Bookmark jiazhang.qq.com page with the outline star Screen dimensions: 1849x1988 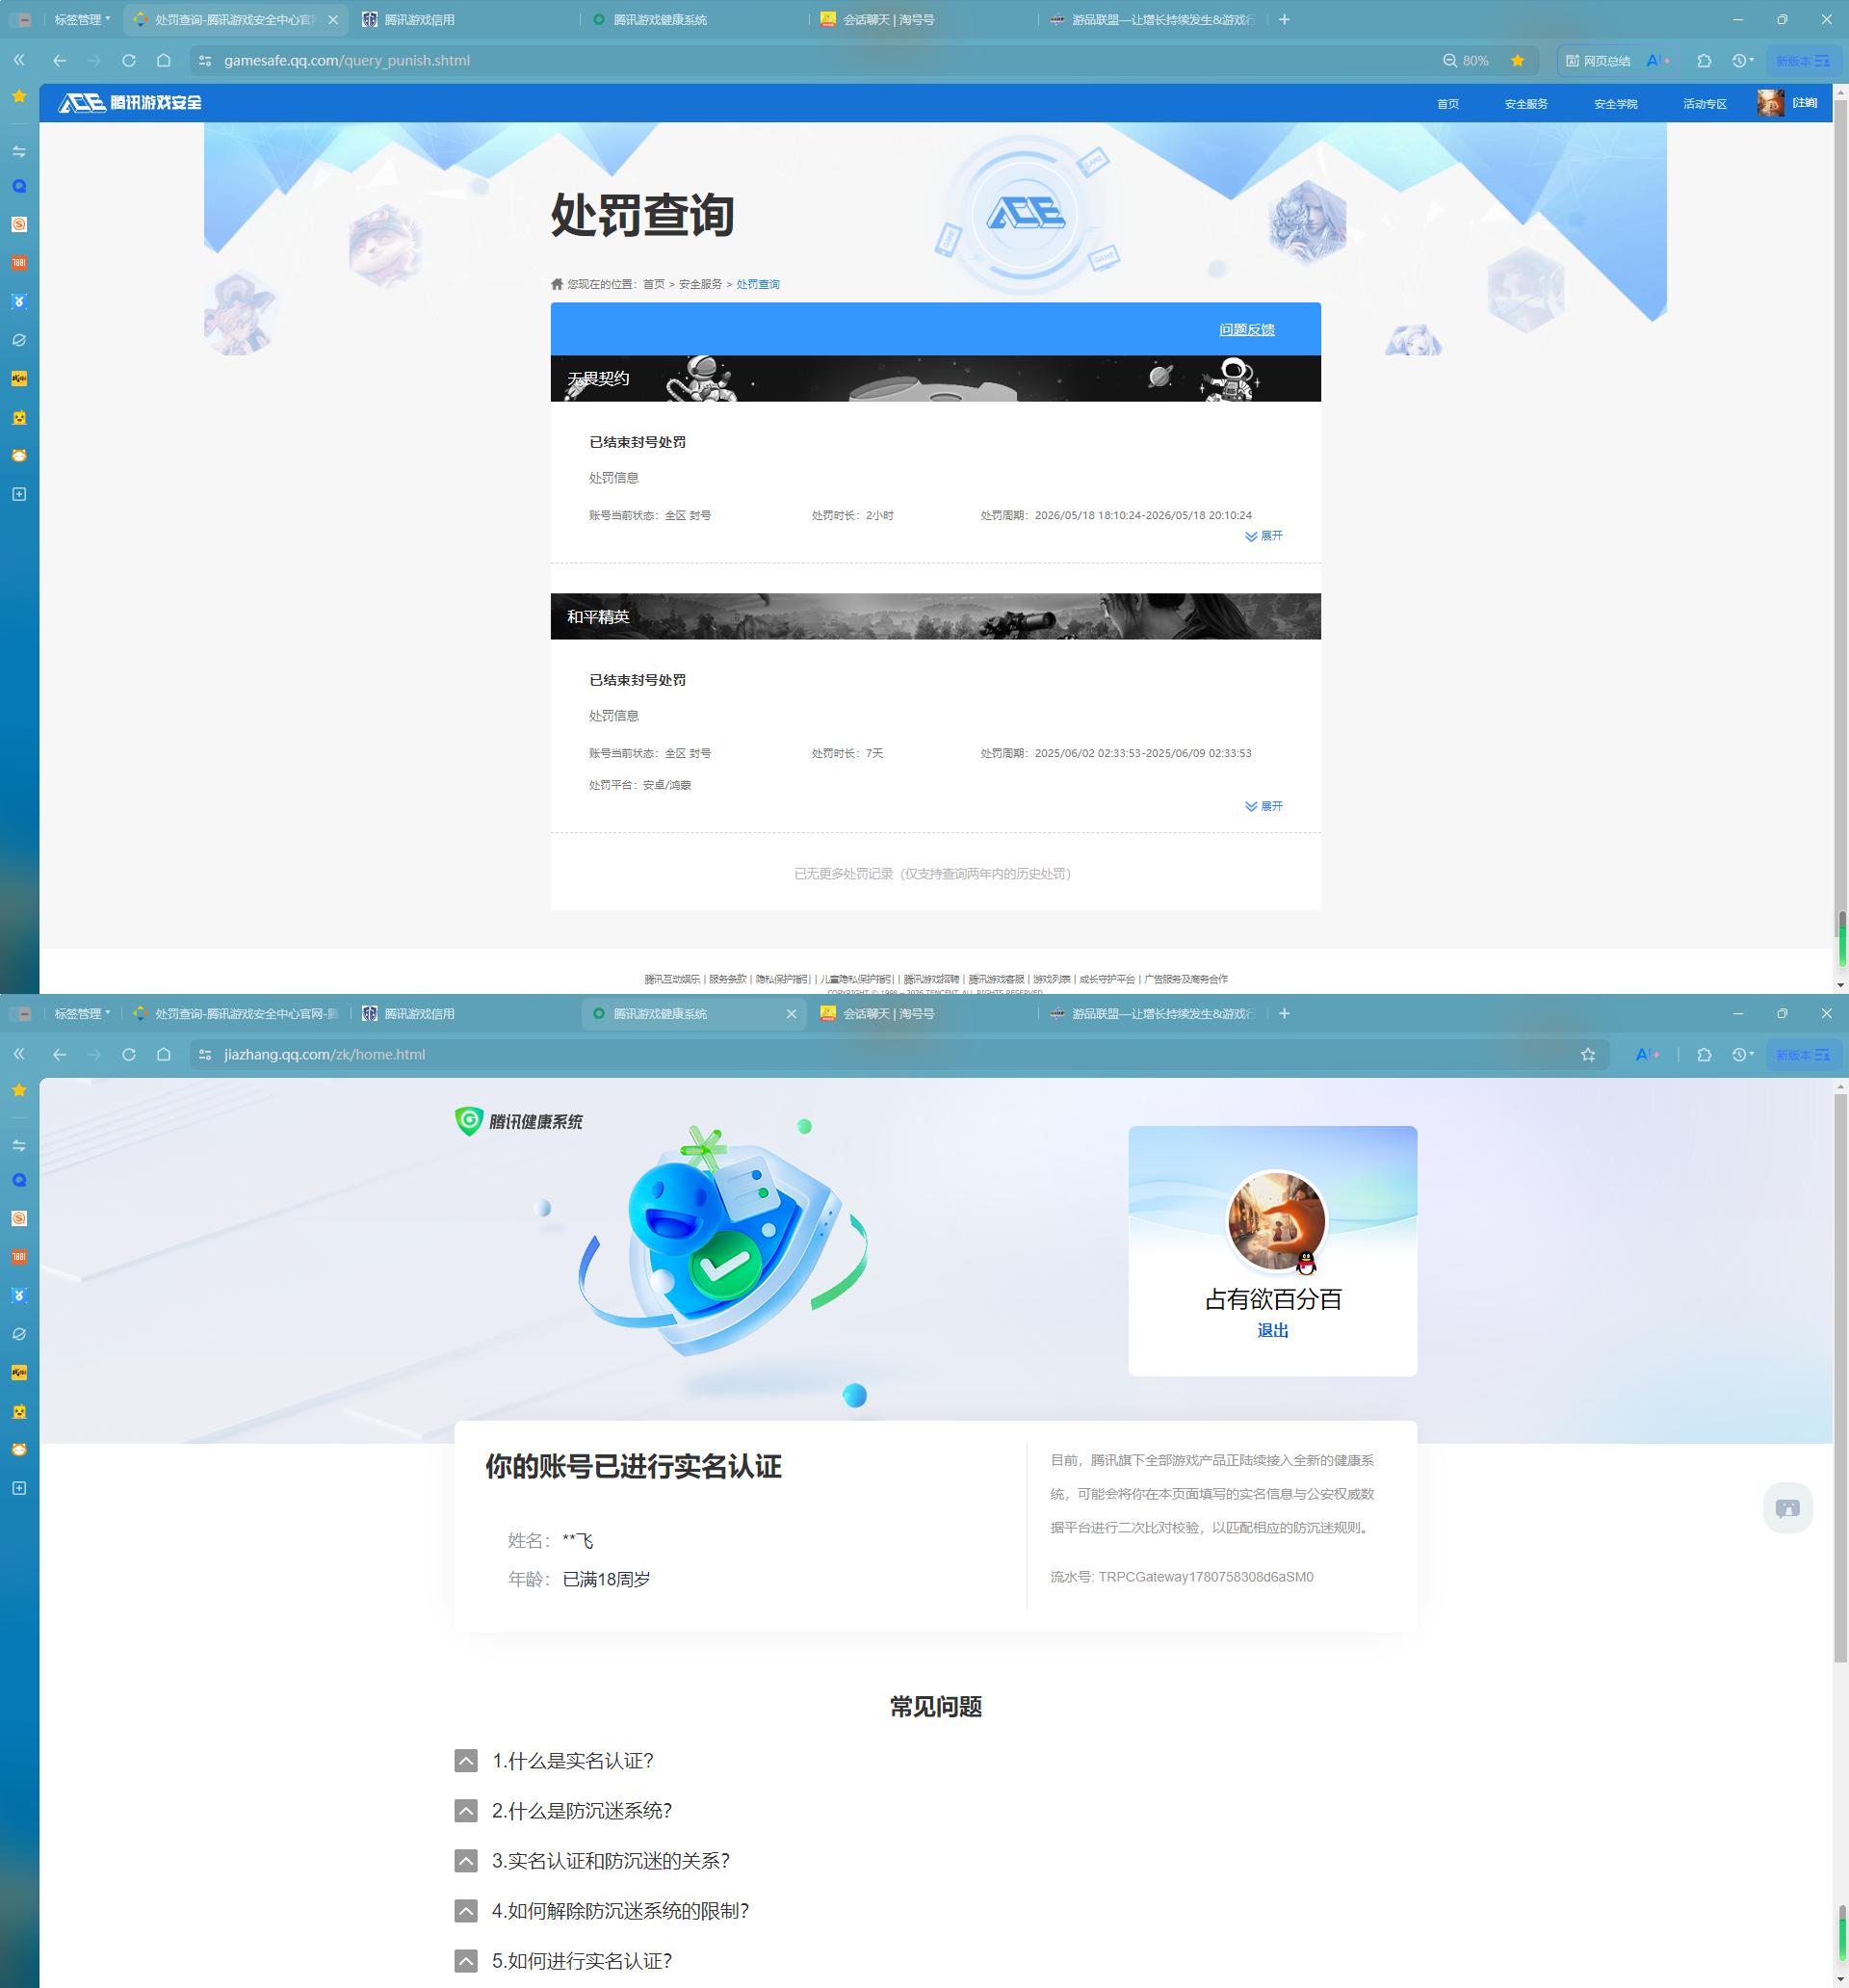pos(1588,1055)
